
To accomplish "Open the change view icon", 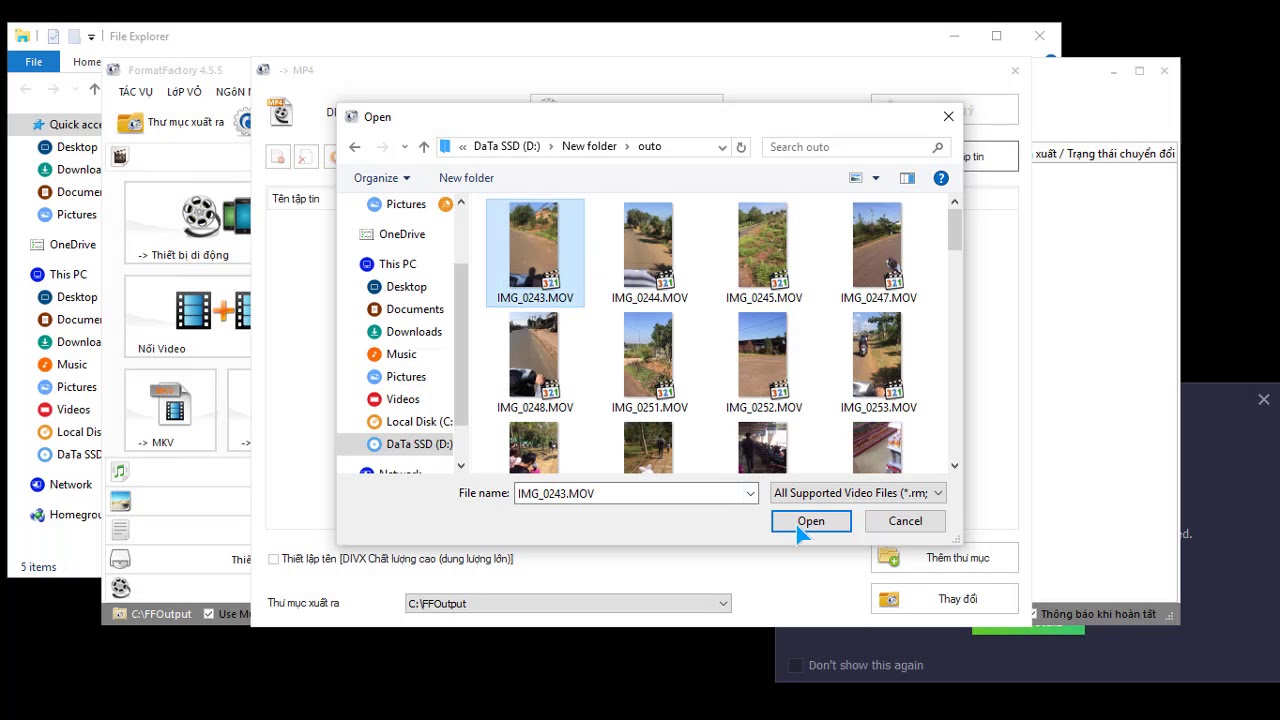I will click(x=856, y=178).
